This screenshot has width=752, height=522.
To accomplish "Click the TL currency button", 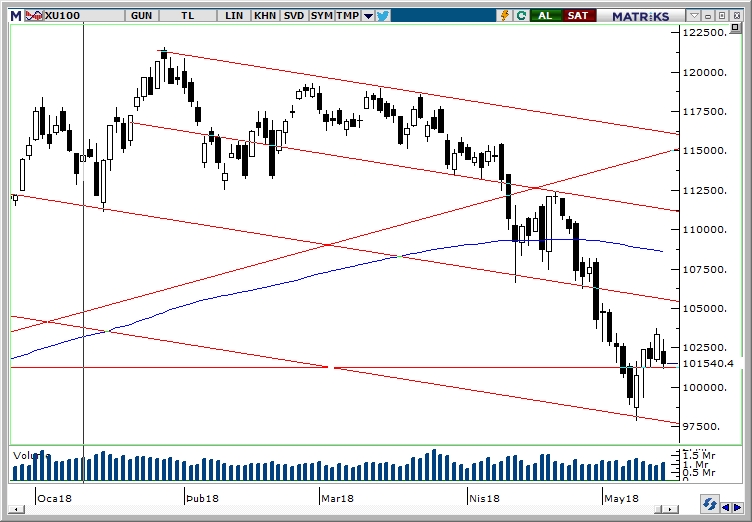I will click(188, 15).
